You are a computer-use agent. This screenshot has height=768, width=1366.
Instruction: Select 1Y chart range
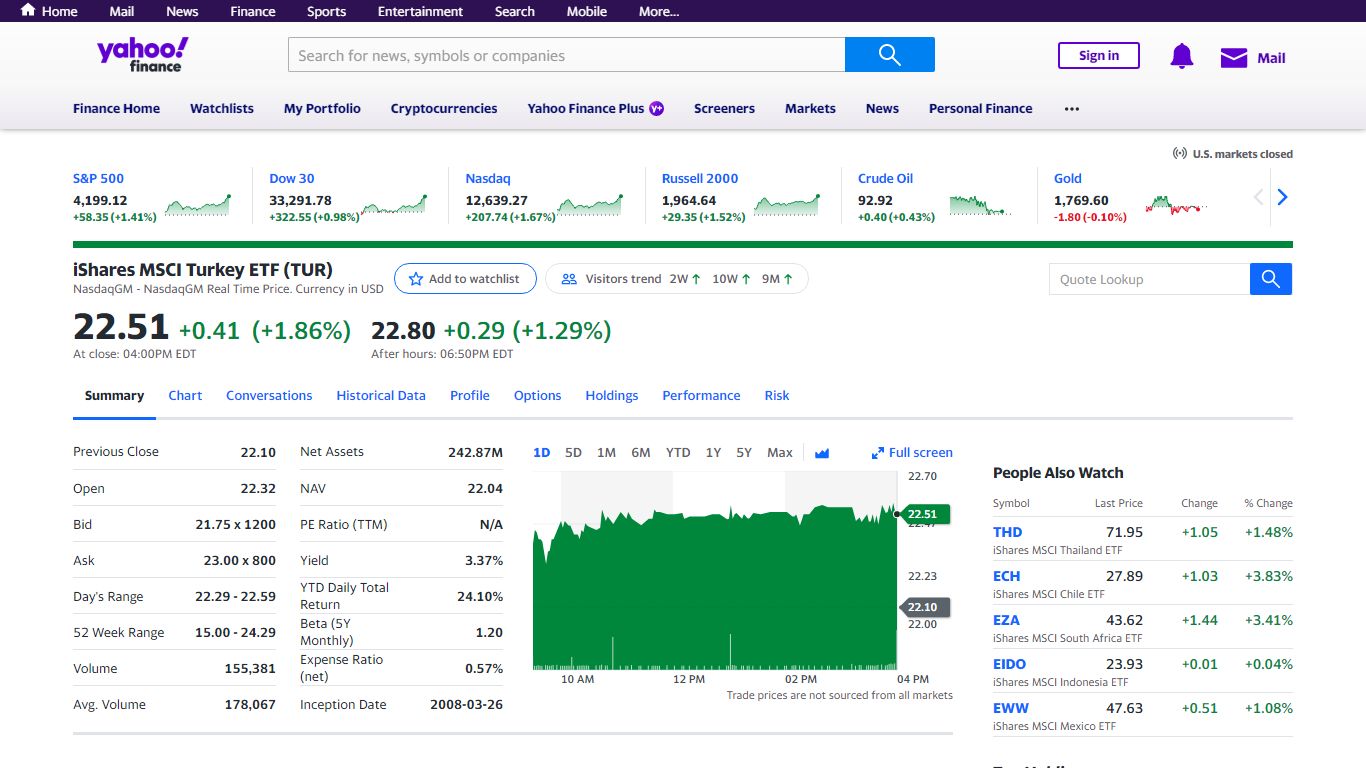[x=713, y=453]
